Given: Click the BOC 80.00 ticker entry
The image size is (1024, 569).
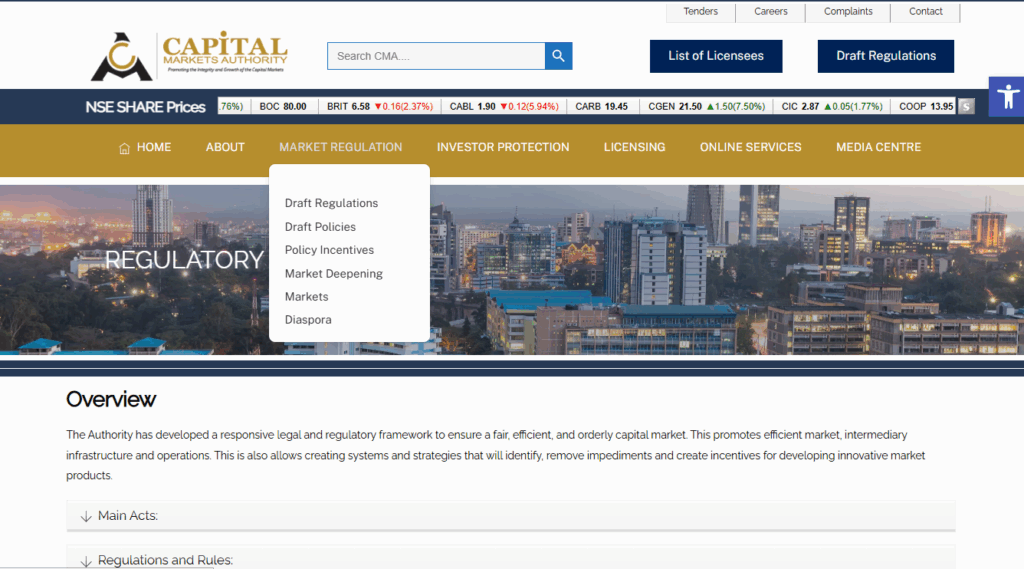Looking at the screenshot, I should point(283,106).
